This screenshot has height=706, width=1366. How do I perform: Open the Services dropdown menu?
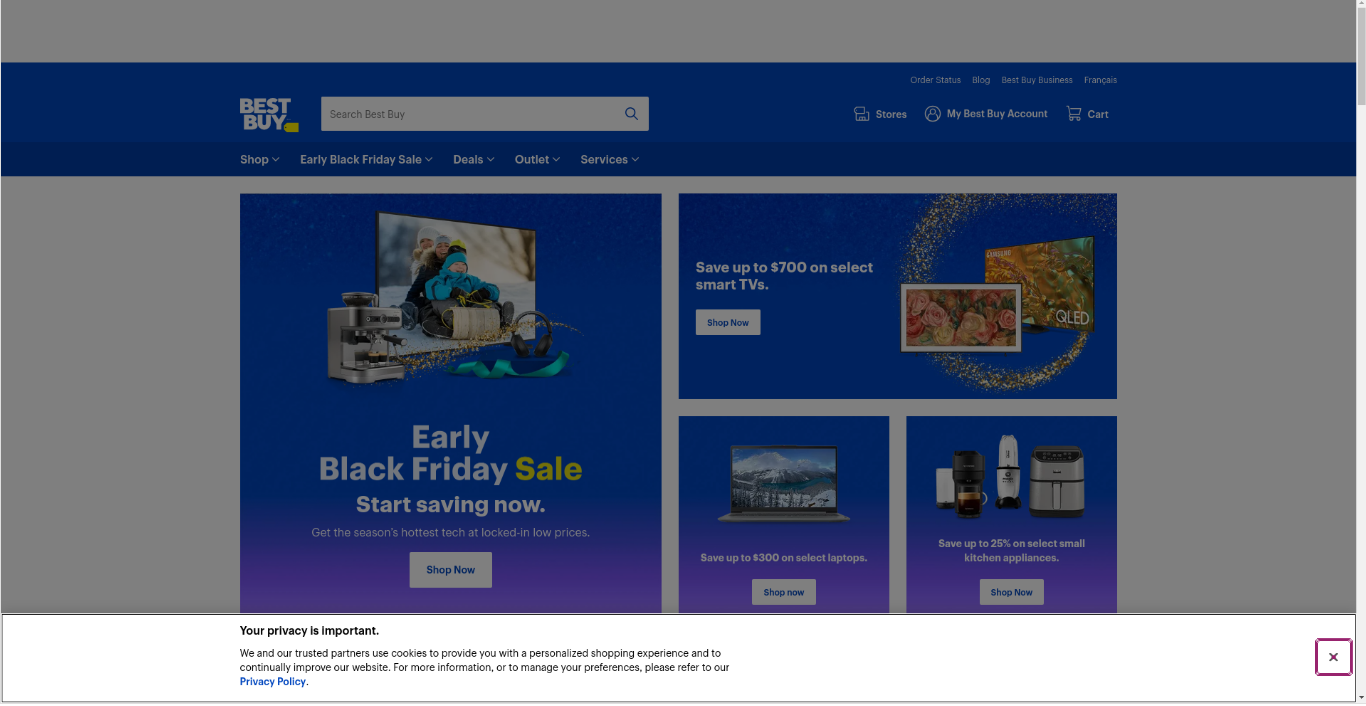point(609,160)
